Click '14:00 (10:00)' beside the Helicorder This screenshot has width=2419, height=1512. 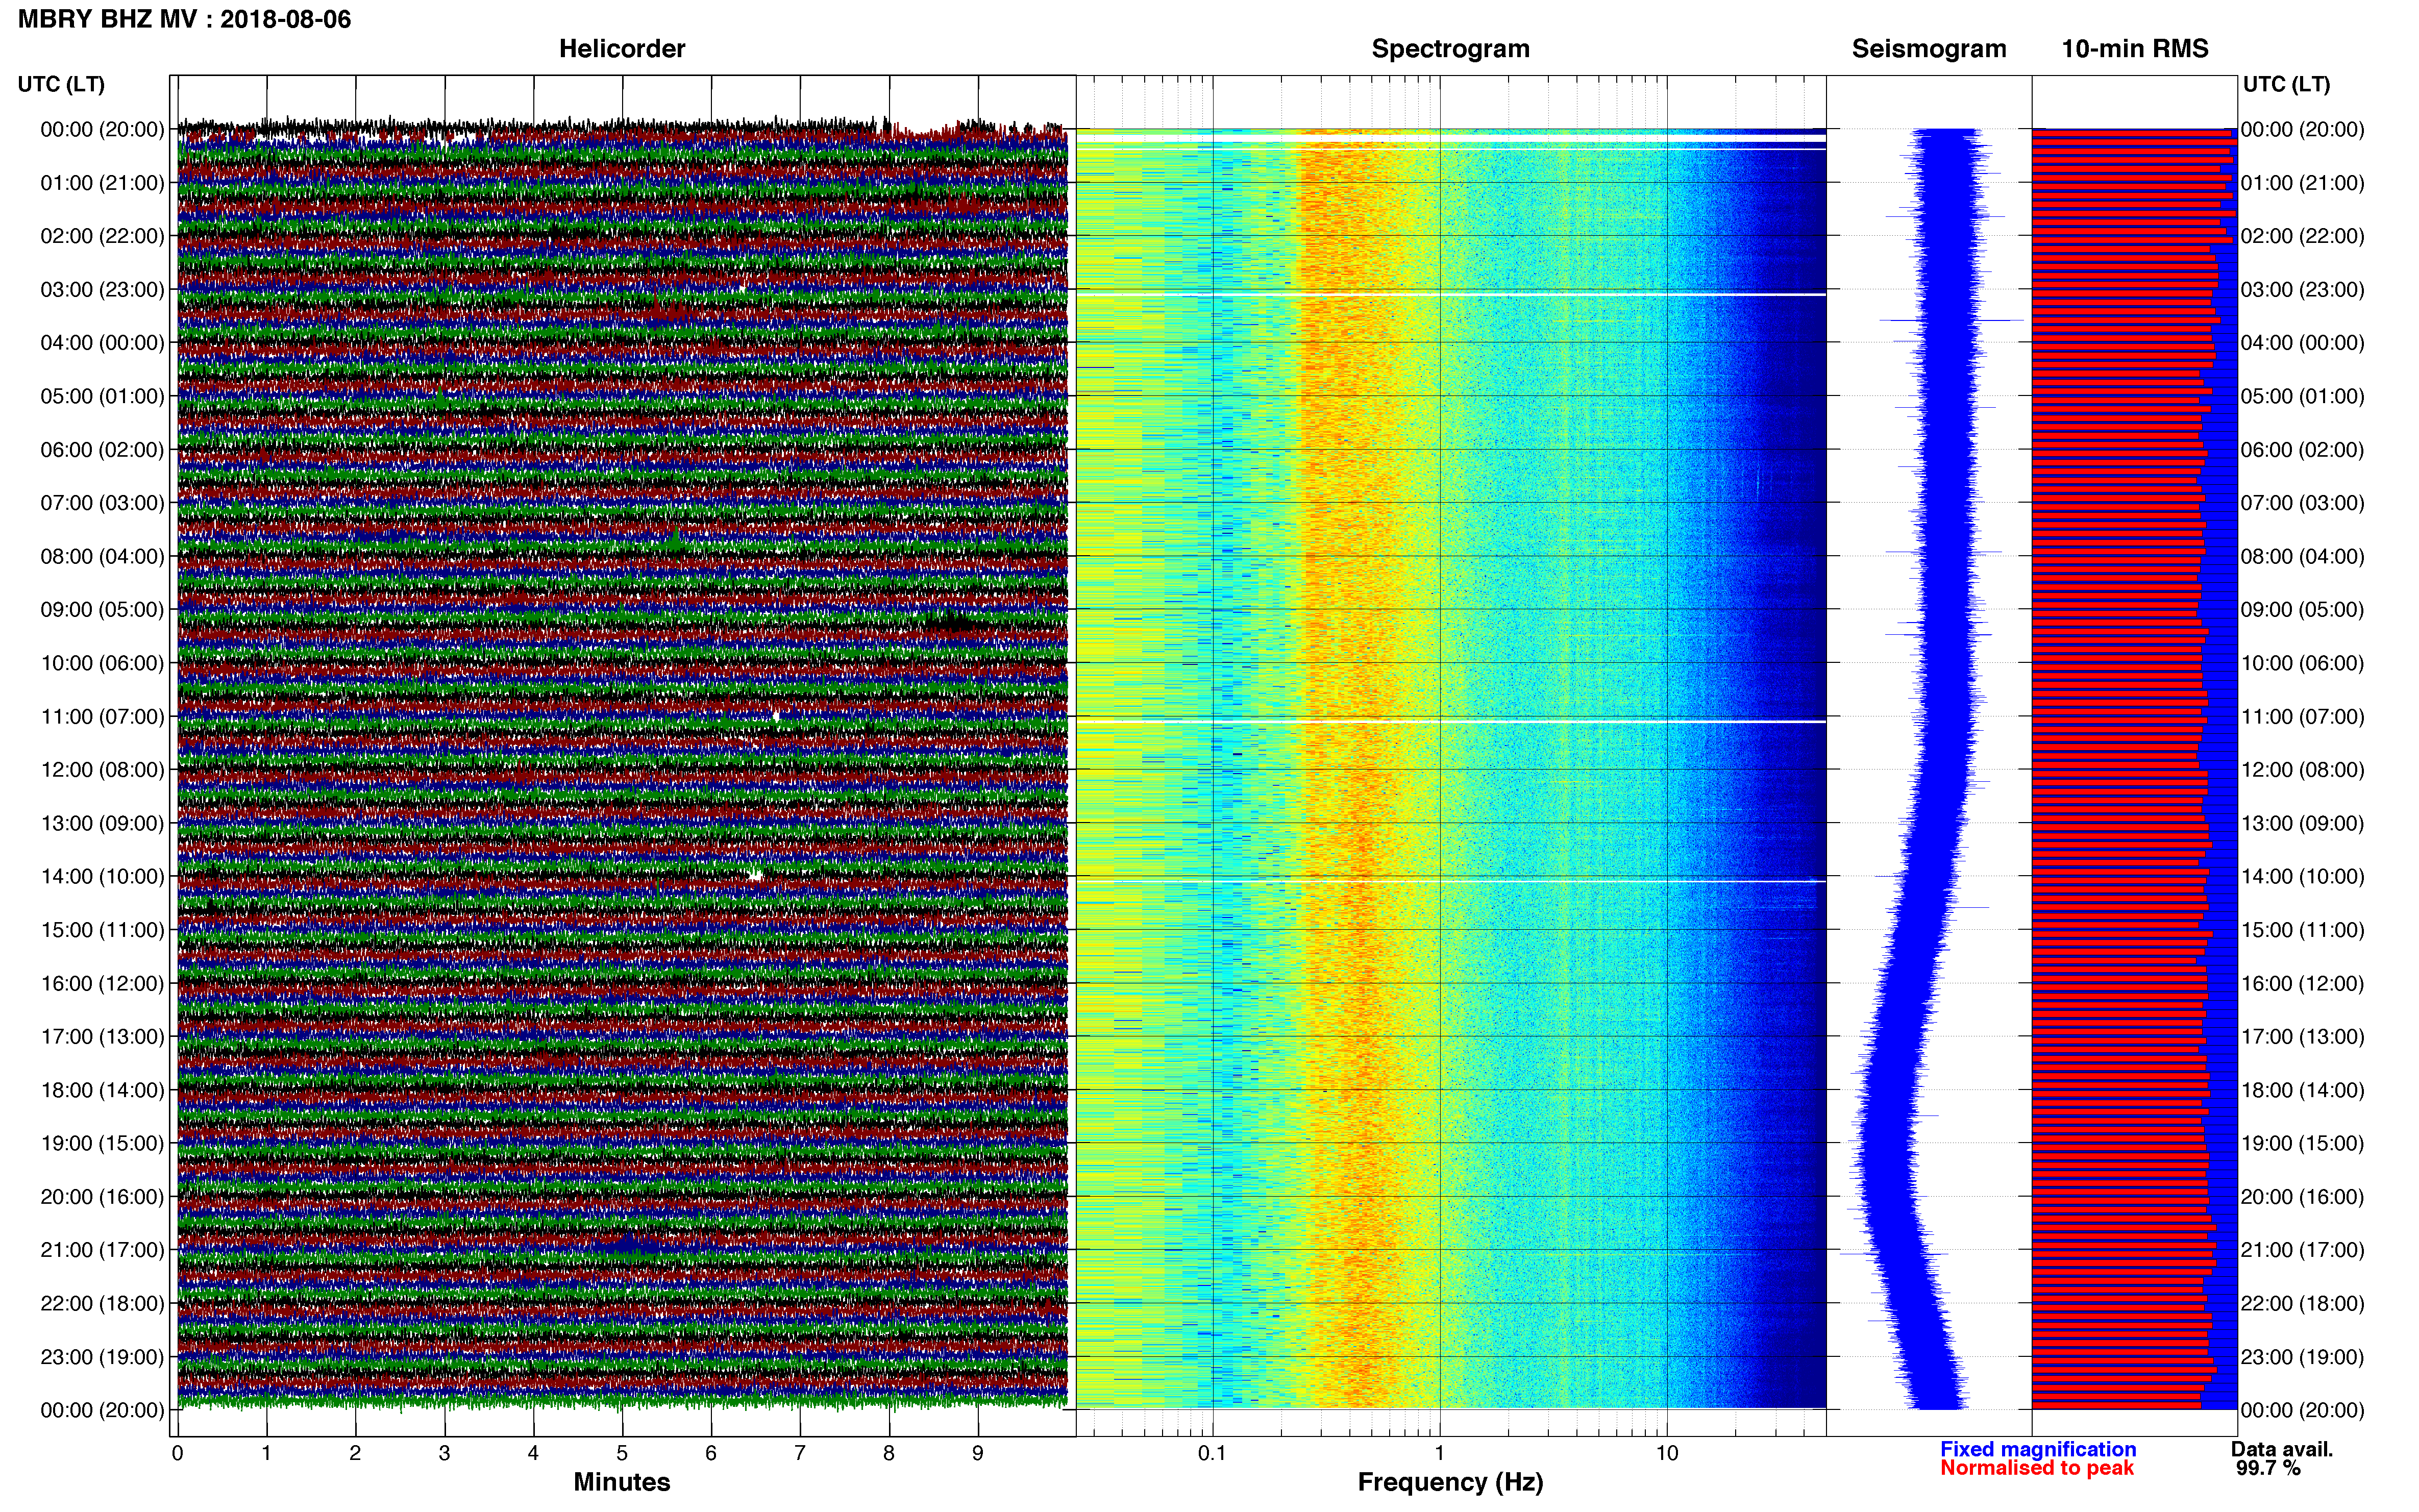[102, 877]
